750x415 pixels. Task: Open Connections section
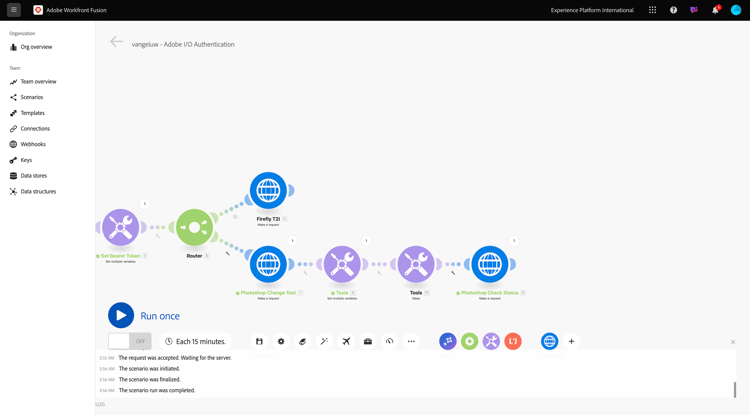click(35, 129)
